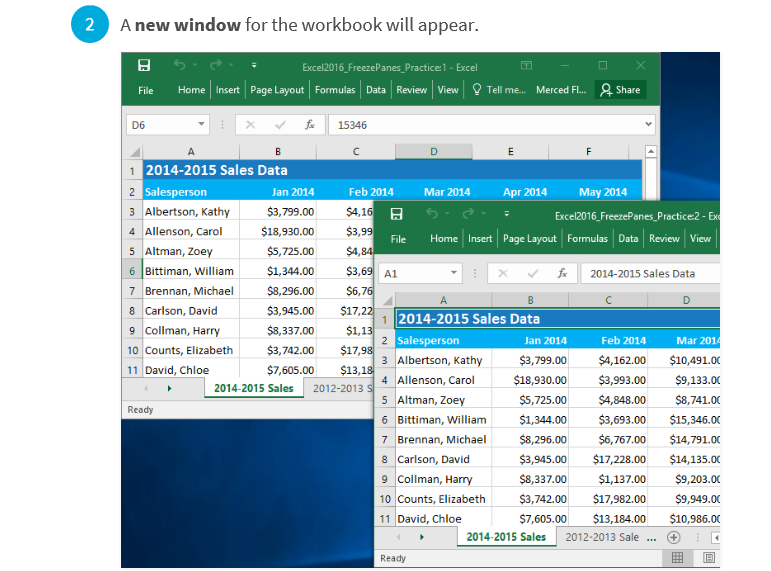Click Cancel X icon in Practice:2 formula bar

503,273
